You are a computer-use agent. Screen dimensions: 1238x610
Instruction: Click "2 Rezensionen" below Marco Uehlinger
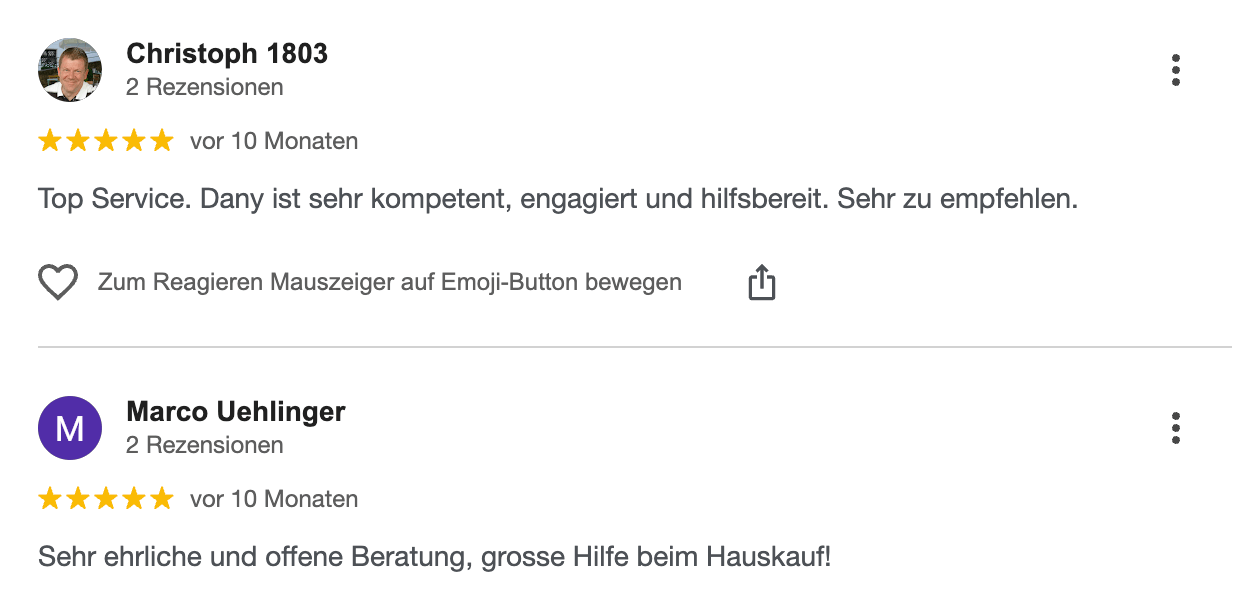pyautogui.click(x=205, y=445)
